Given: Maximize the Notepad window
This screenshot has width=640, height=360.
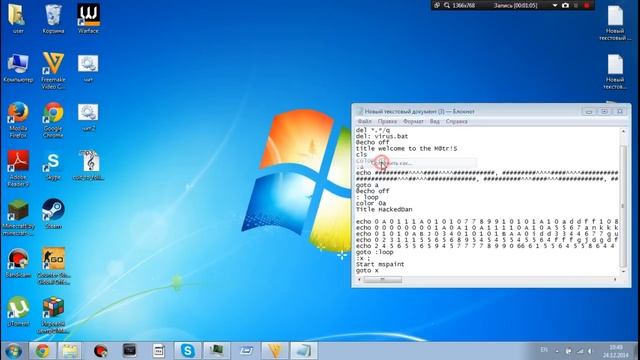Looking at the screenshot, I should click(604, 111).
